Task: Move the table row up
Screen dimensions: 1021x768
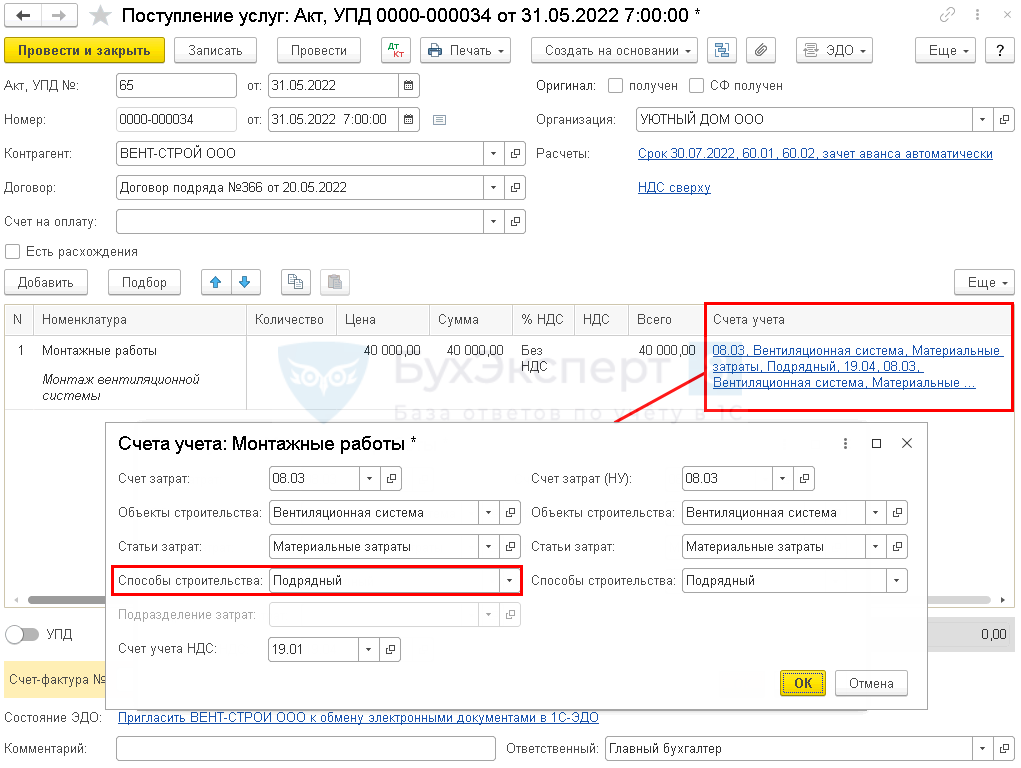Action: [x=215, y=282]
